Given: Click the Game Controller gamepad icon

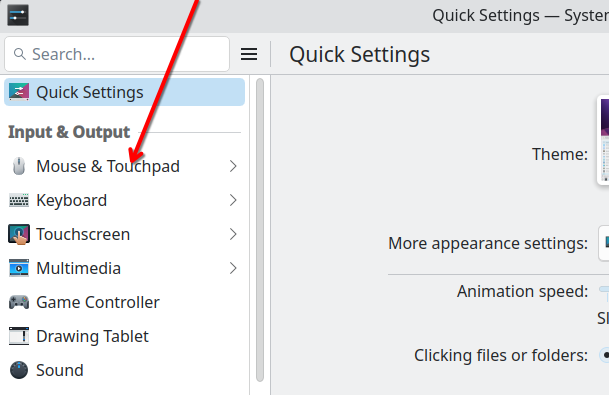Looking at the screenshot, I should 19,302.
